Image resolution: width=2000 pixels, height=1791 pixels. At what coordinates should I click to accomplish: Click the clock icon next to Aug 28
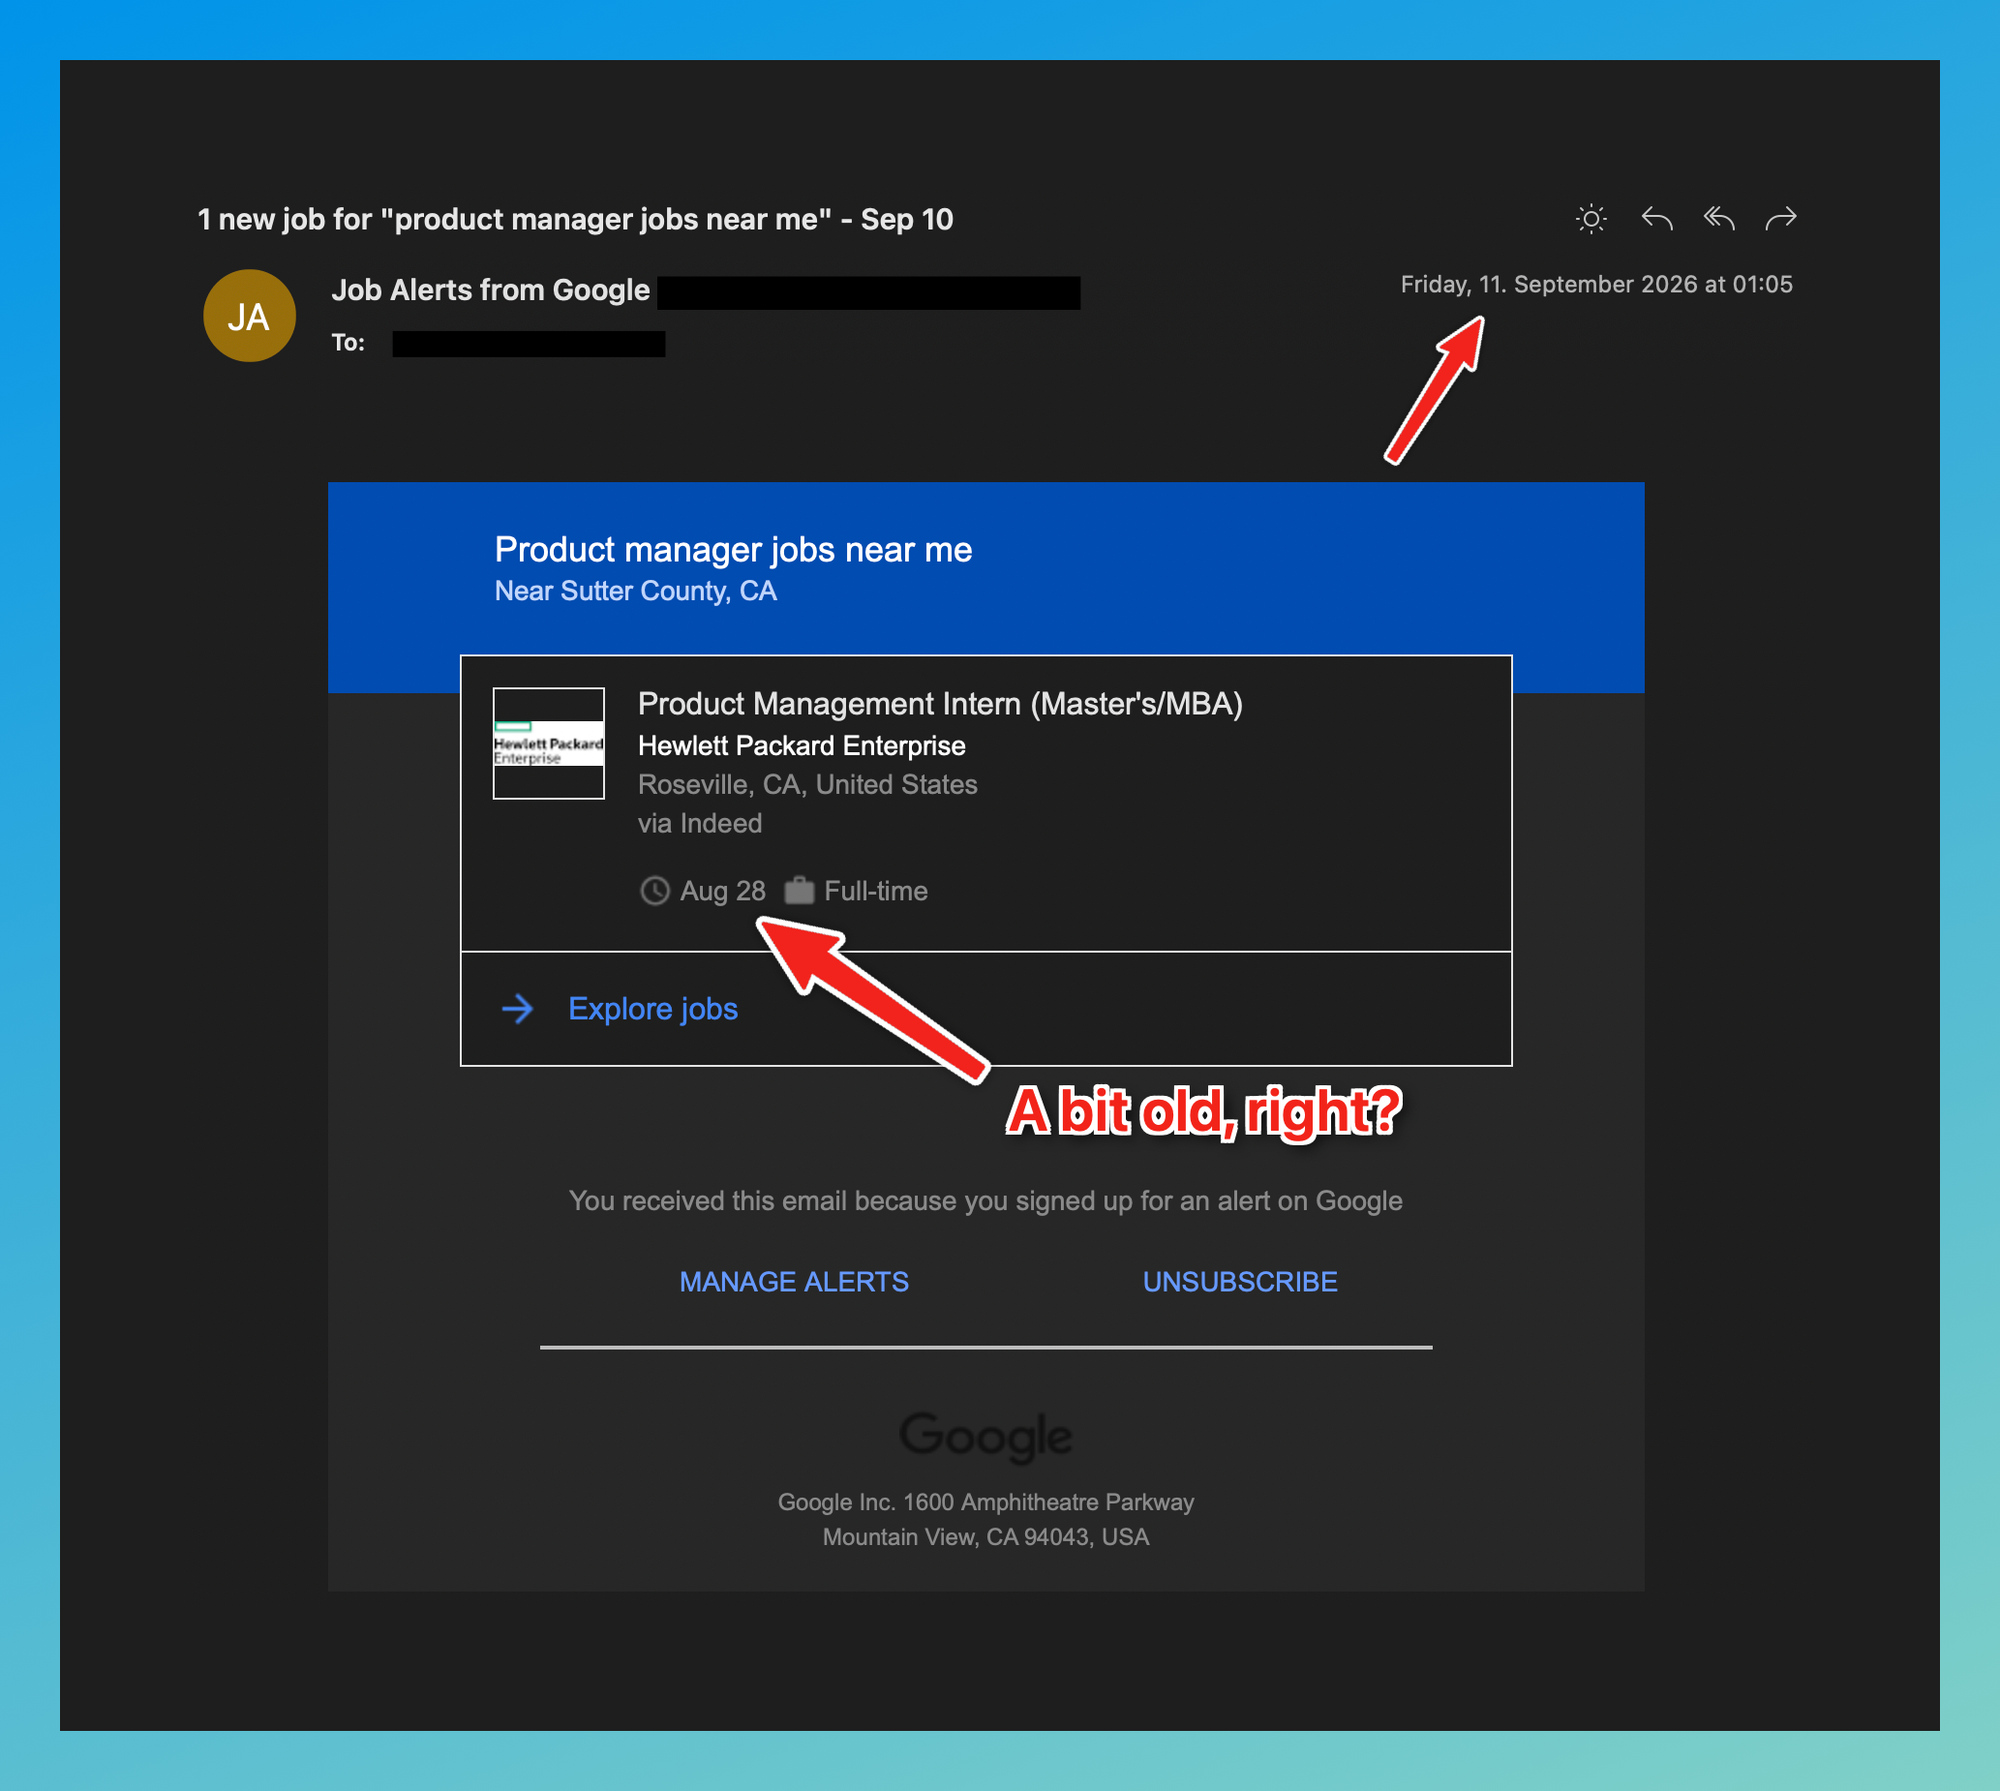click(654, 890)
